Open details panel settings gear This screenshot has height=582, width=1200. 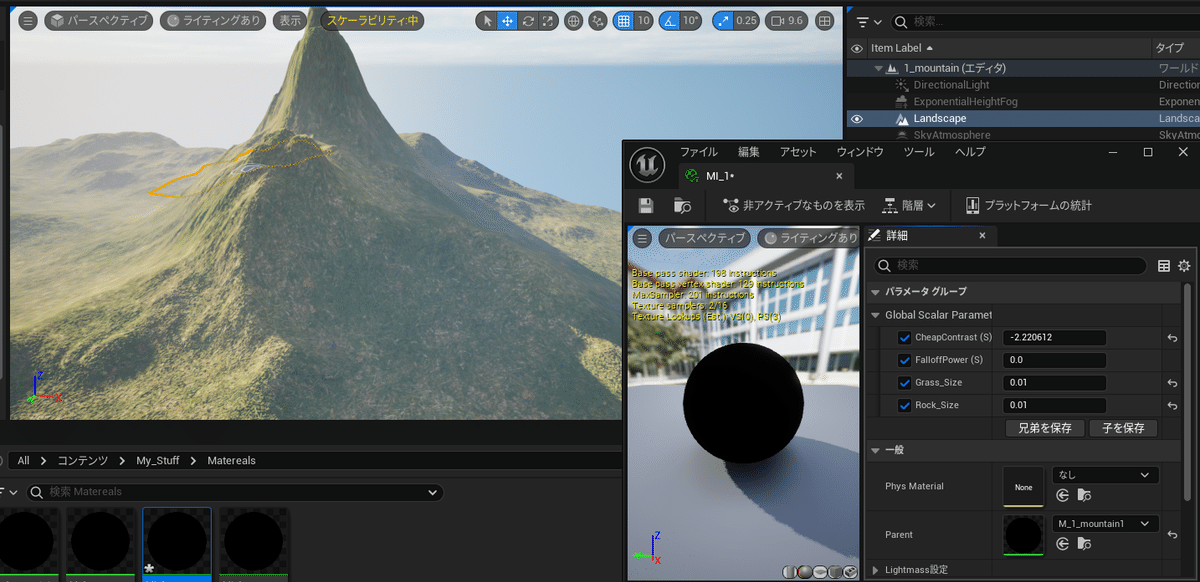(1184, 266)
